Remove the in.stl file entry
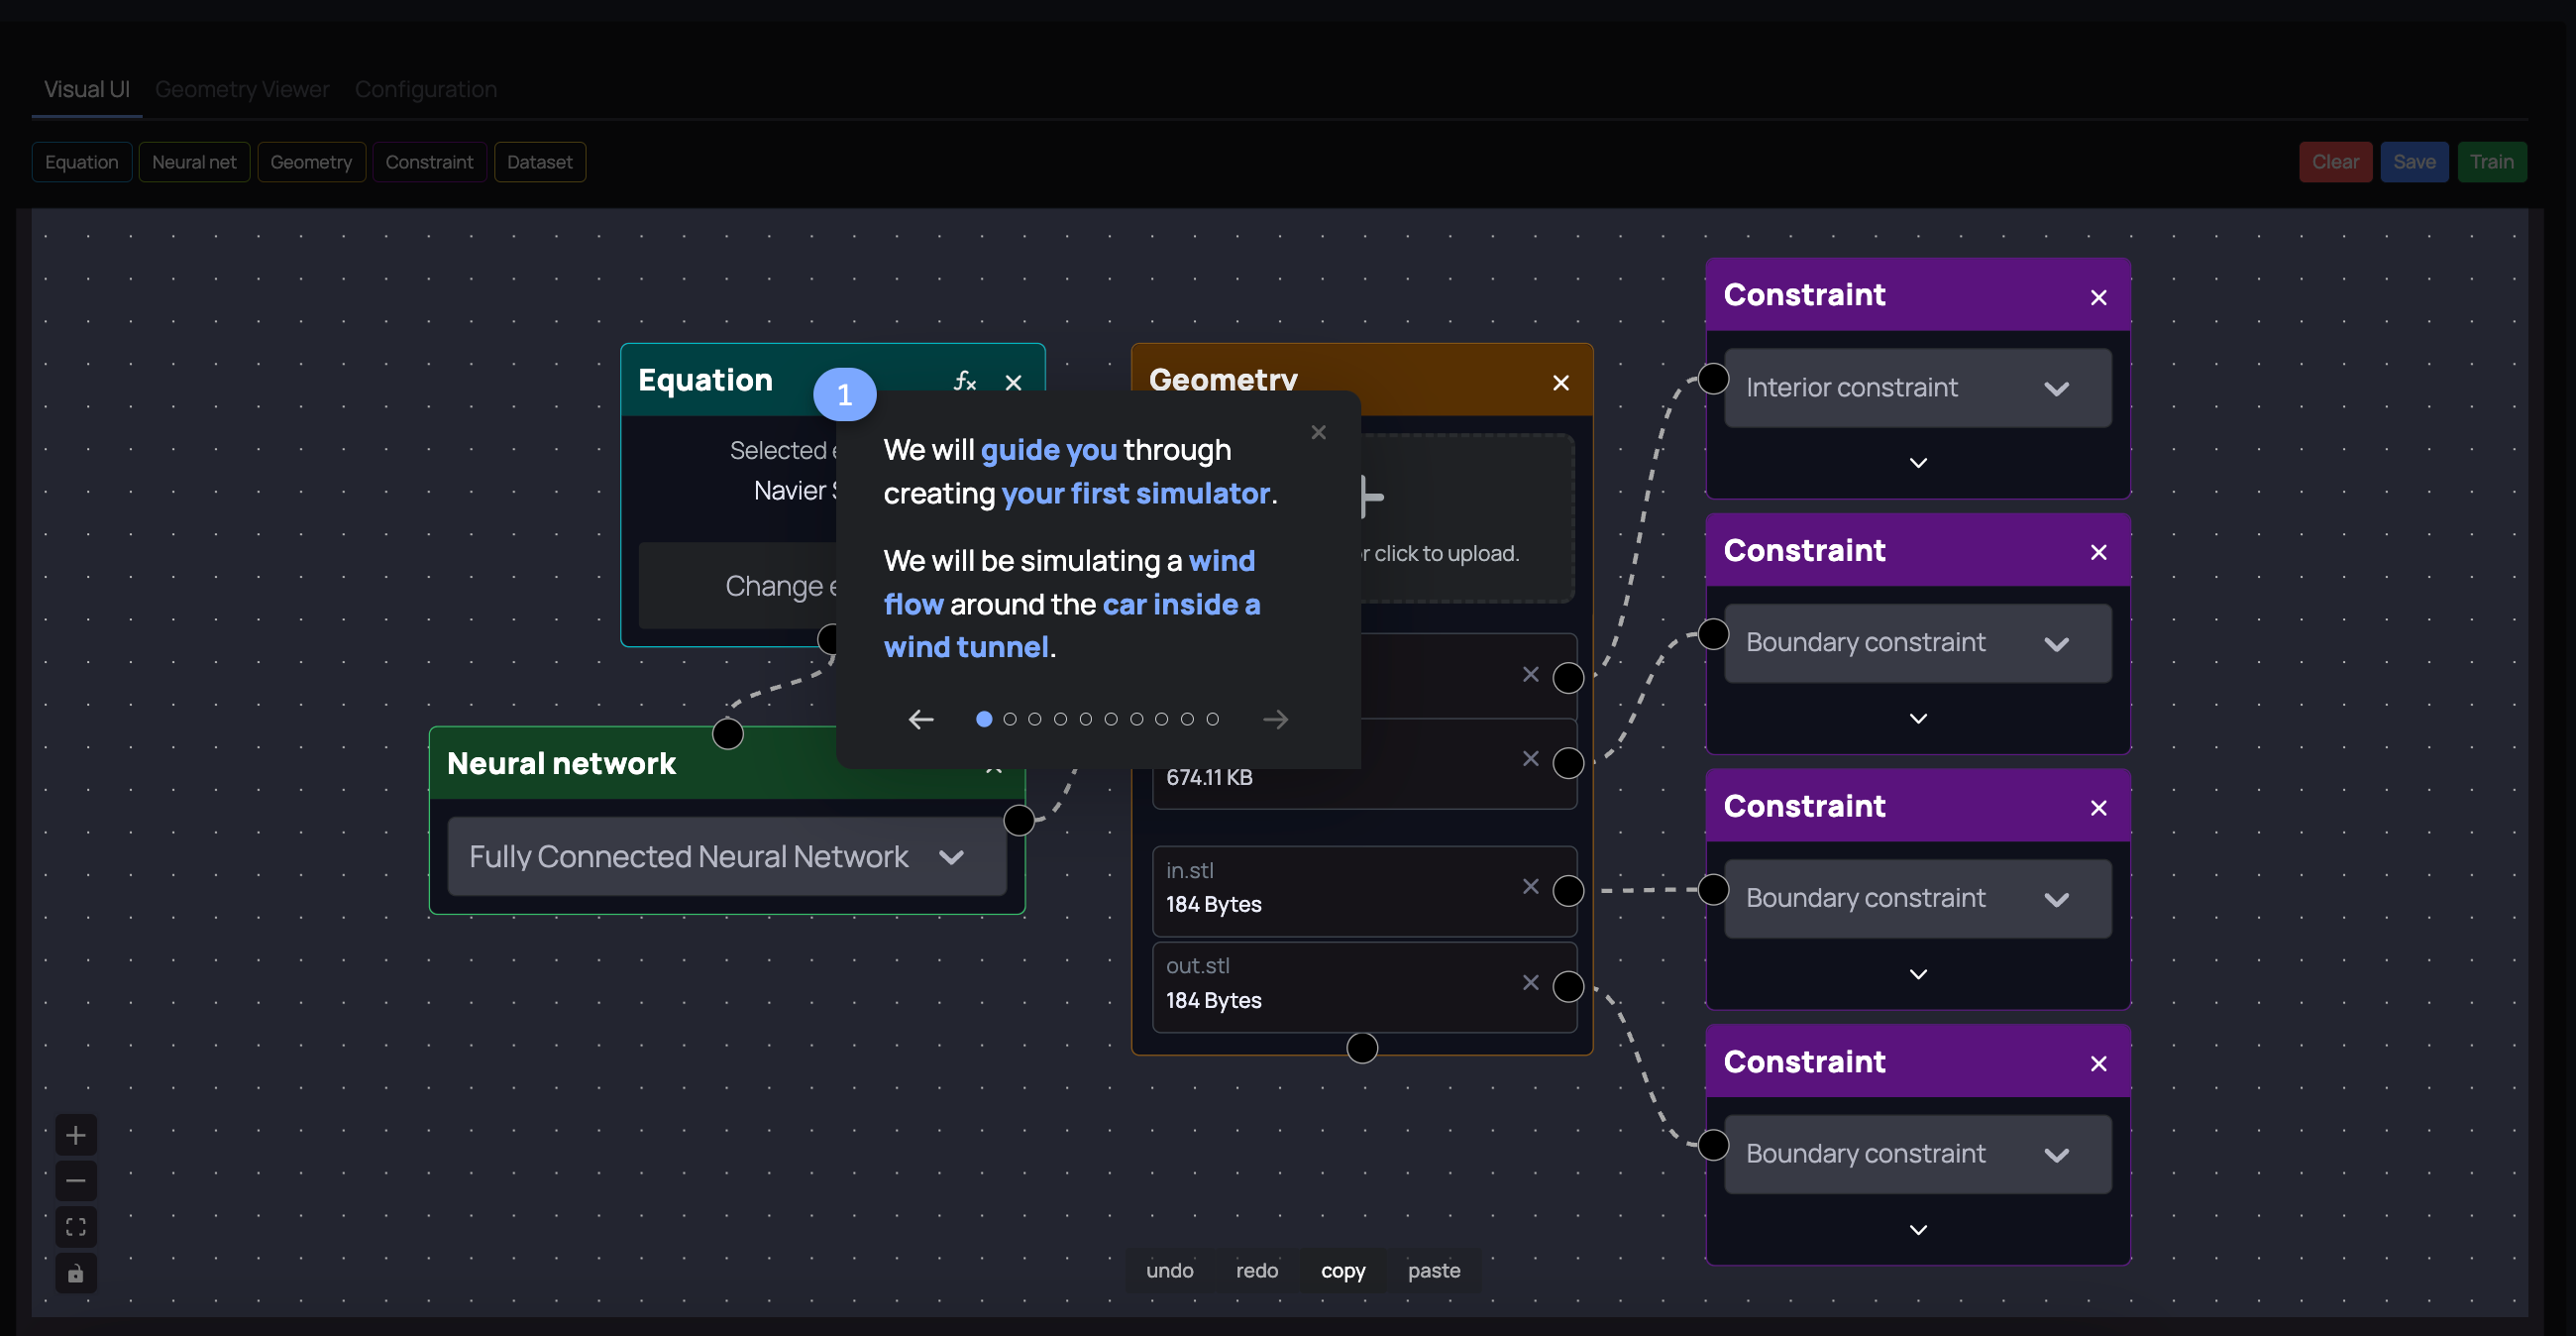 [1530, 887]
